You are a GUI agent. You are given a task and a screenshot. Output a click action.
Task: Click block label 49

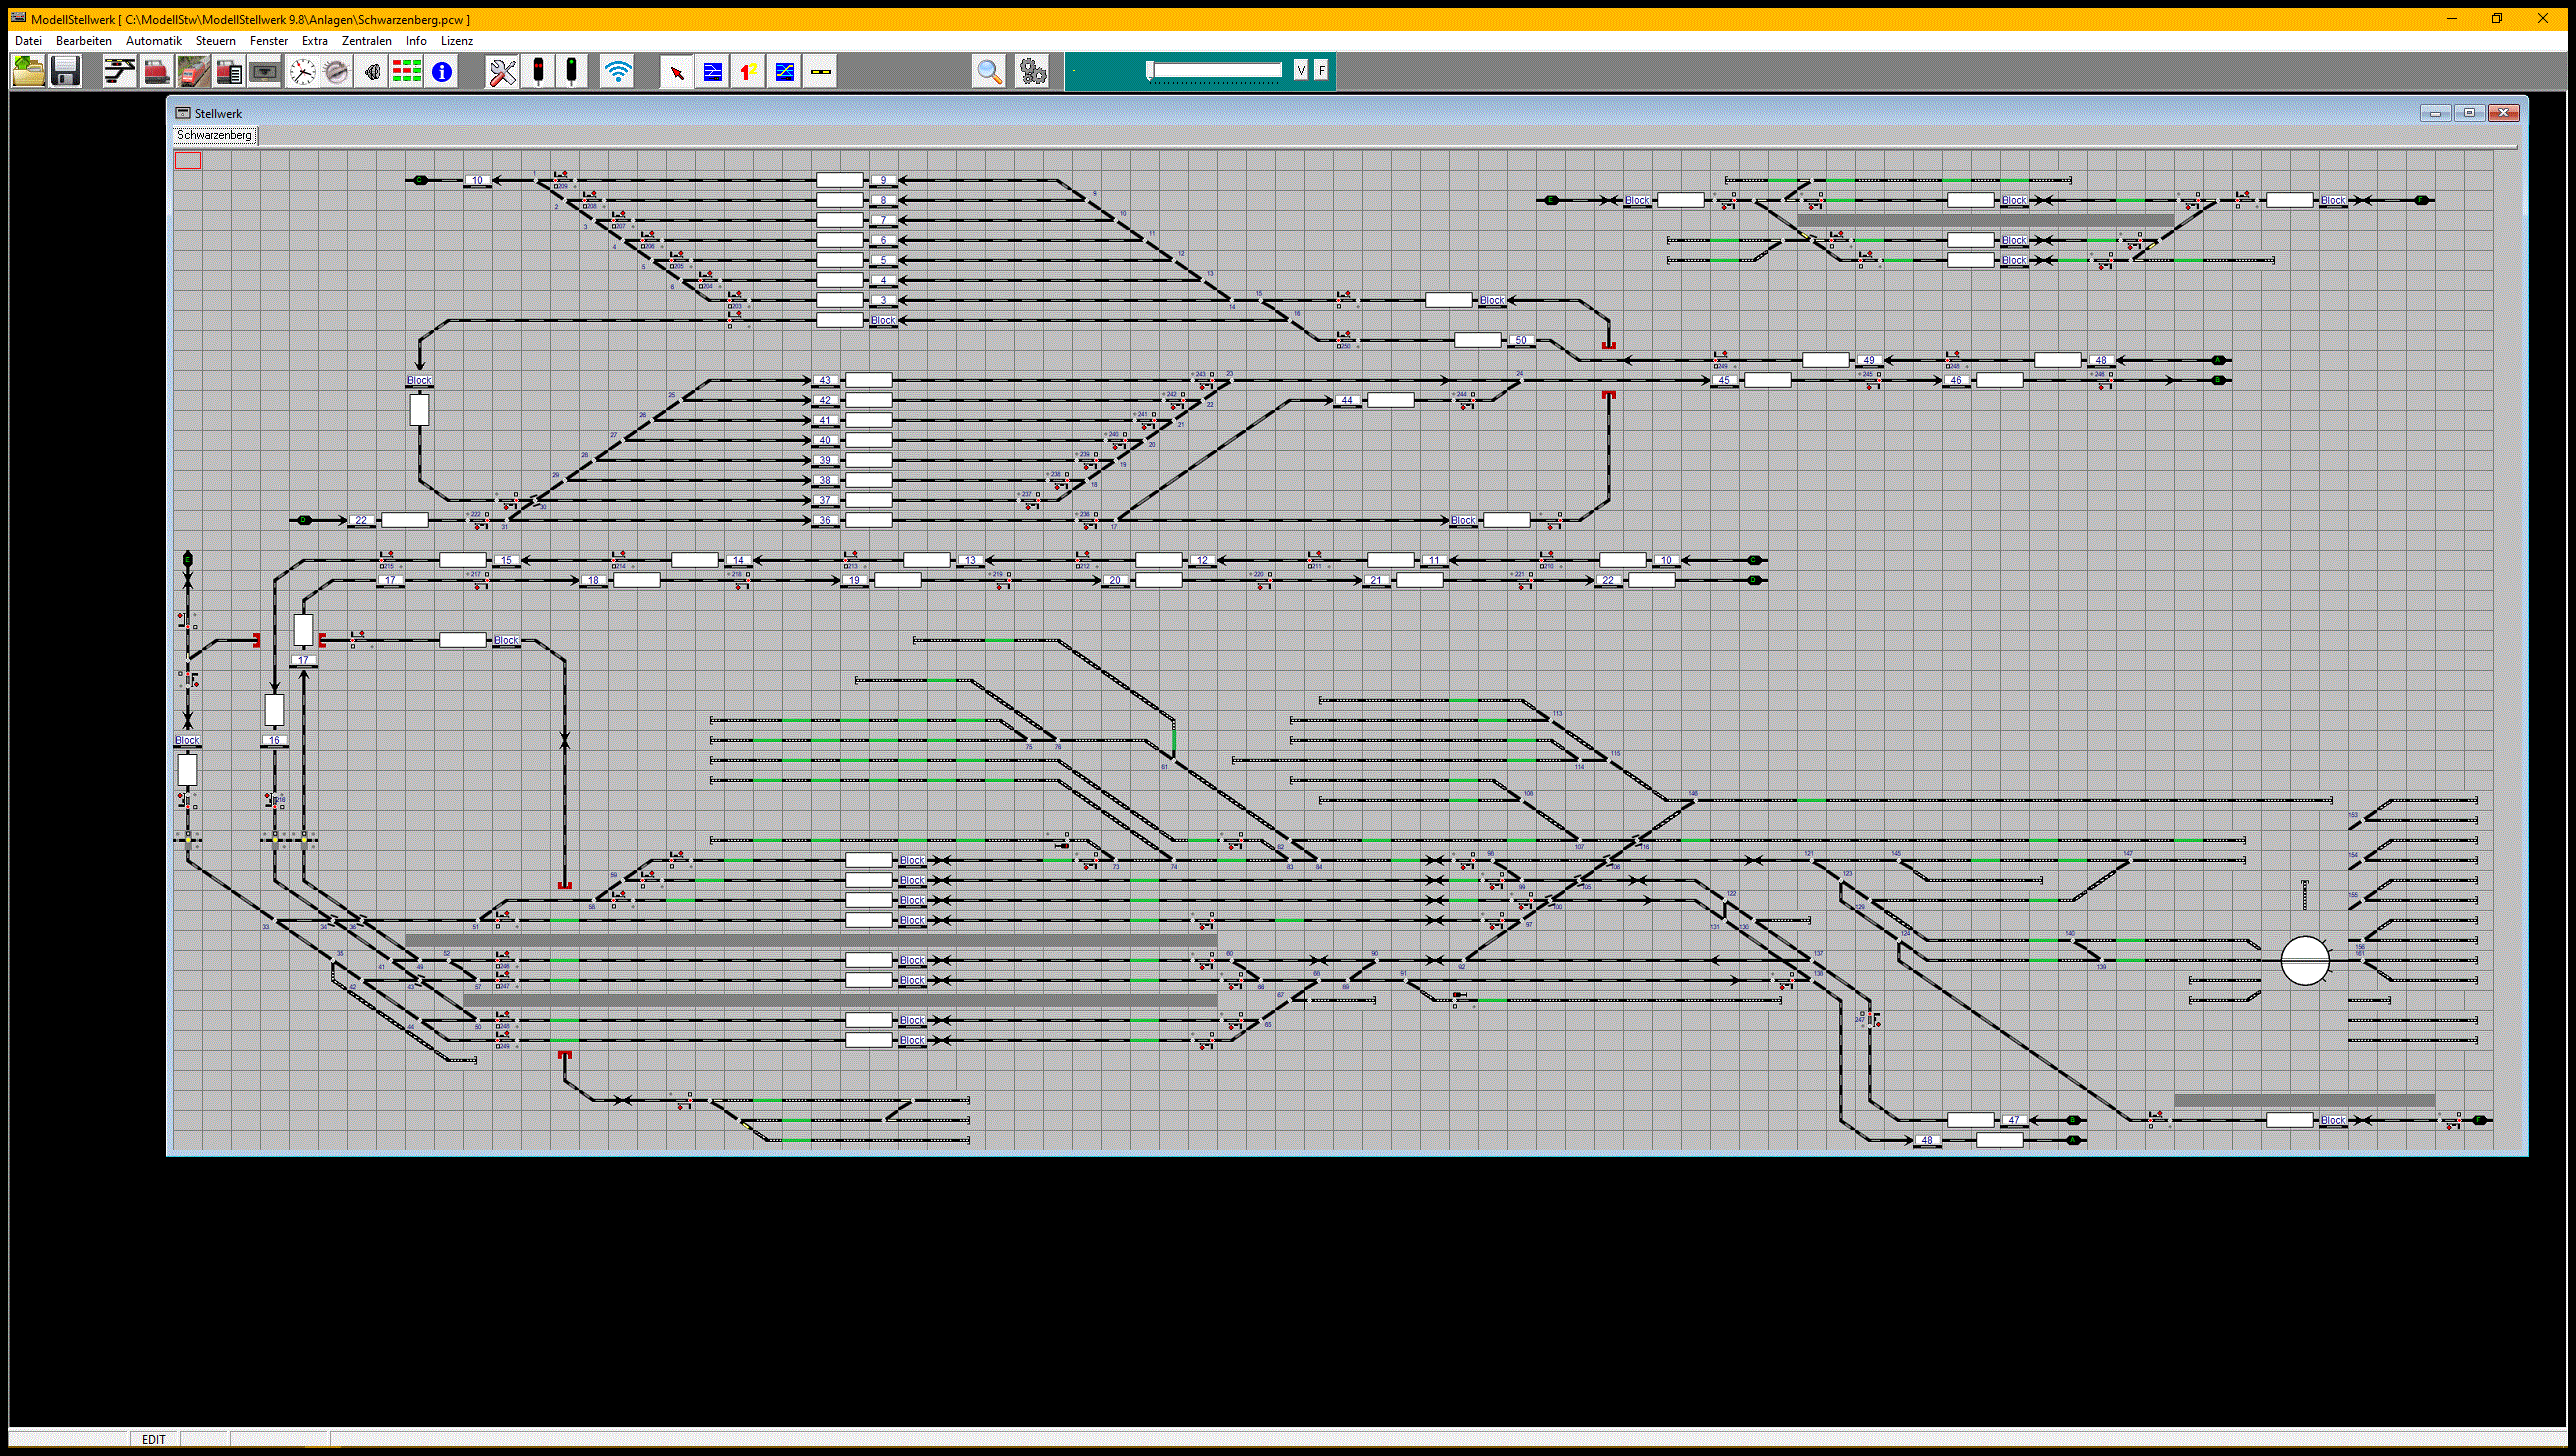click(1869, 360)
